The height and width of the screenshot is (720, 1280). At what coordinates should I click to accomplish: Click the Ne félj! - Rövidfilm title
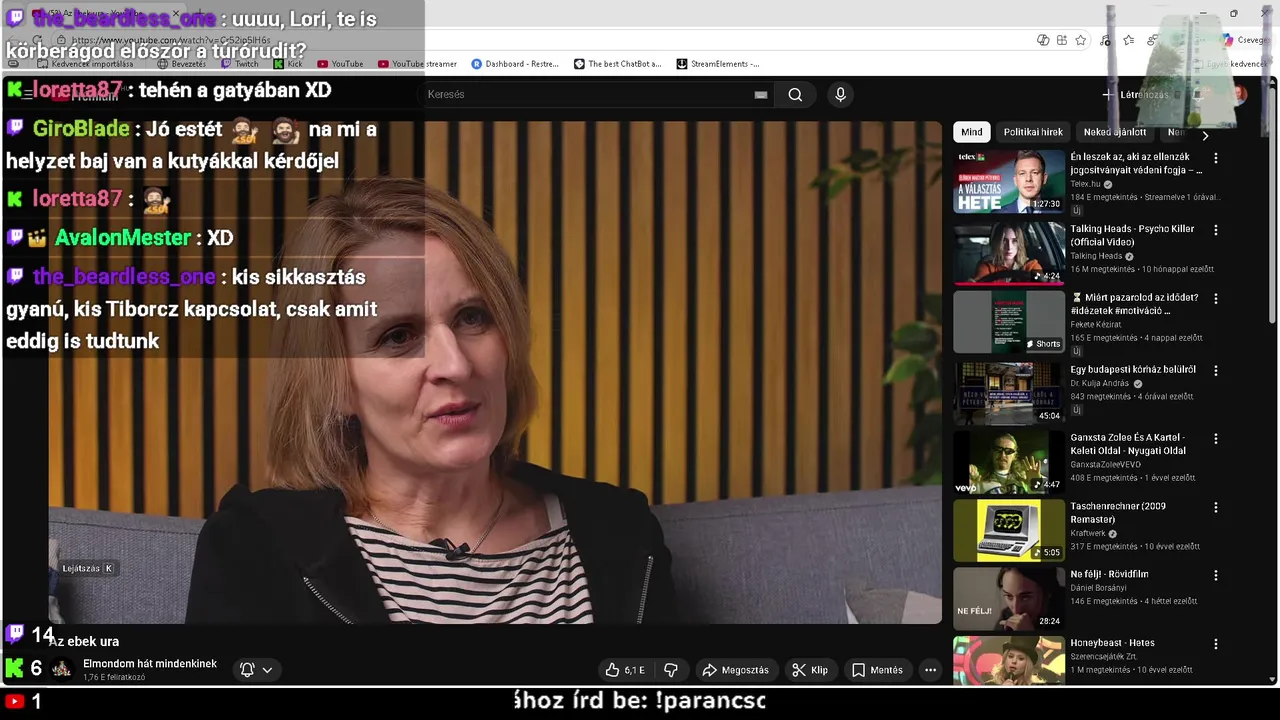coord(1109,574)
